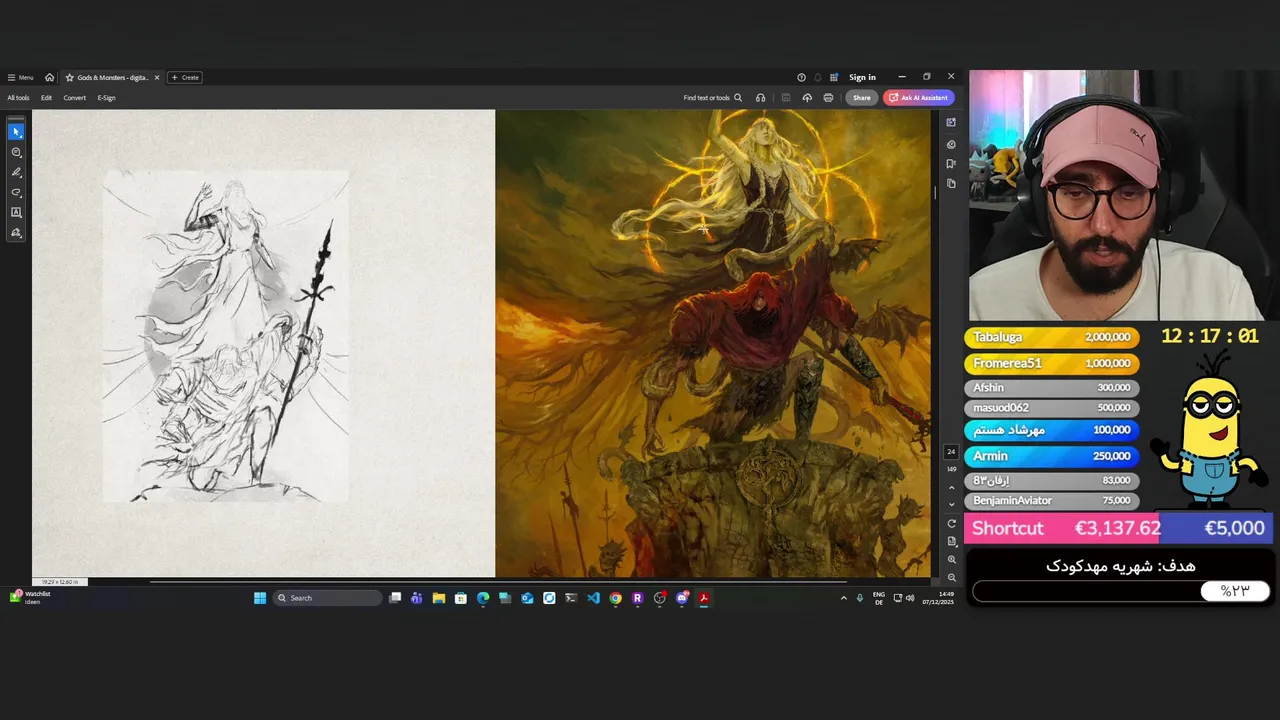
Task: Open Google Chrome from taskbar
Action: [x=615, y=598]
